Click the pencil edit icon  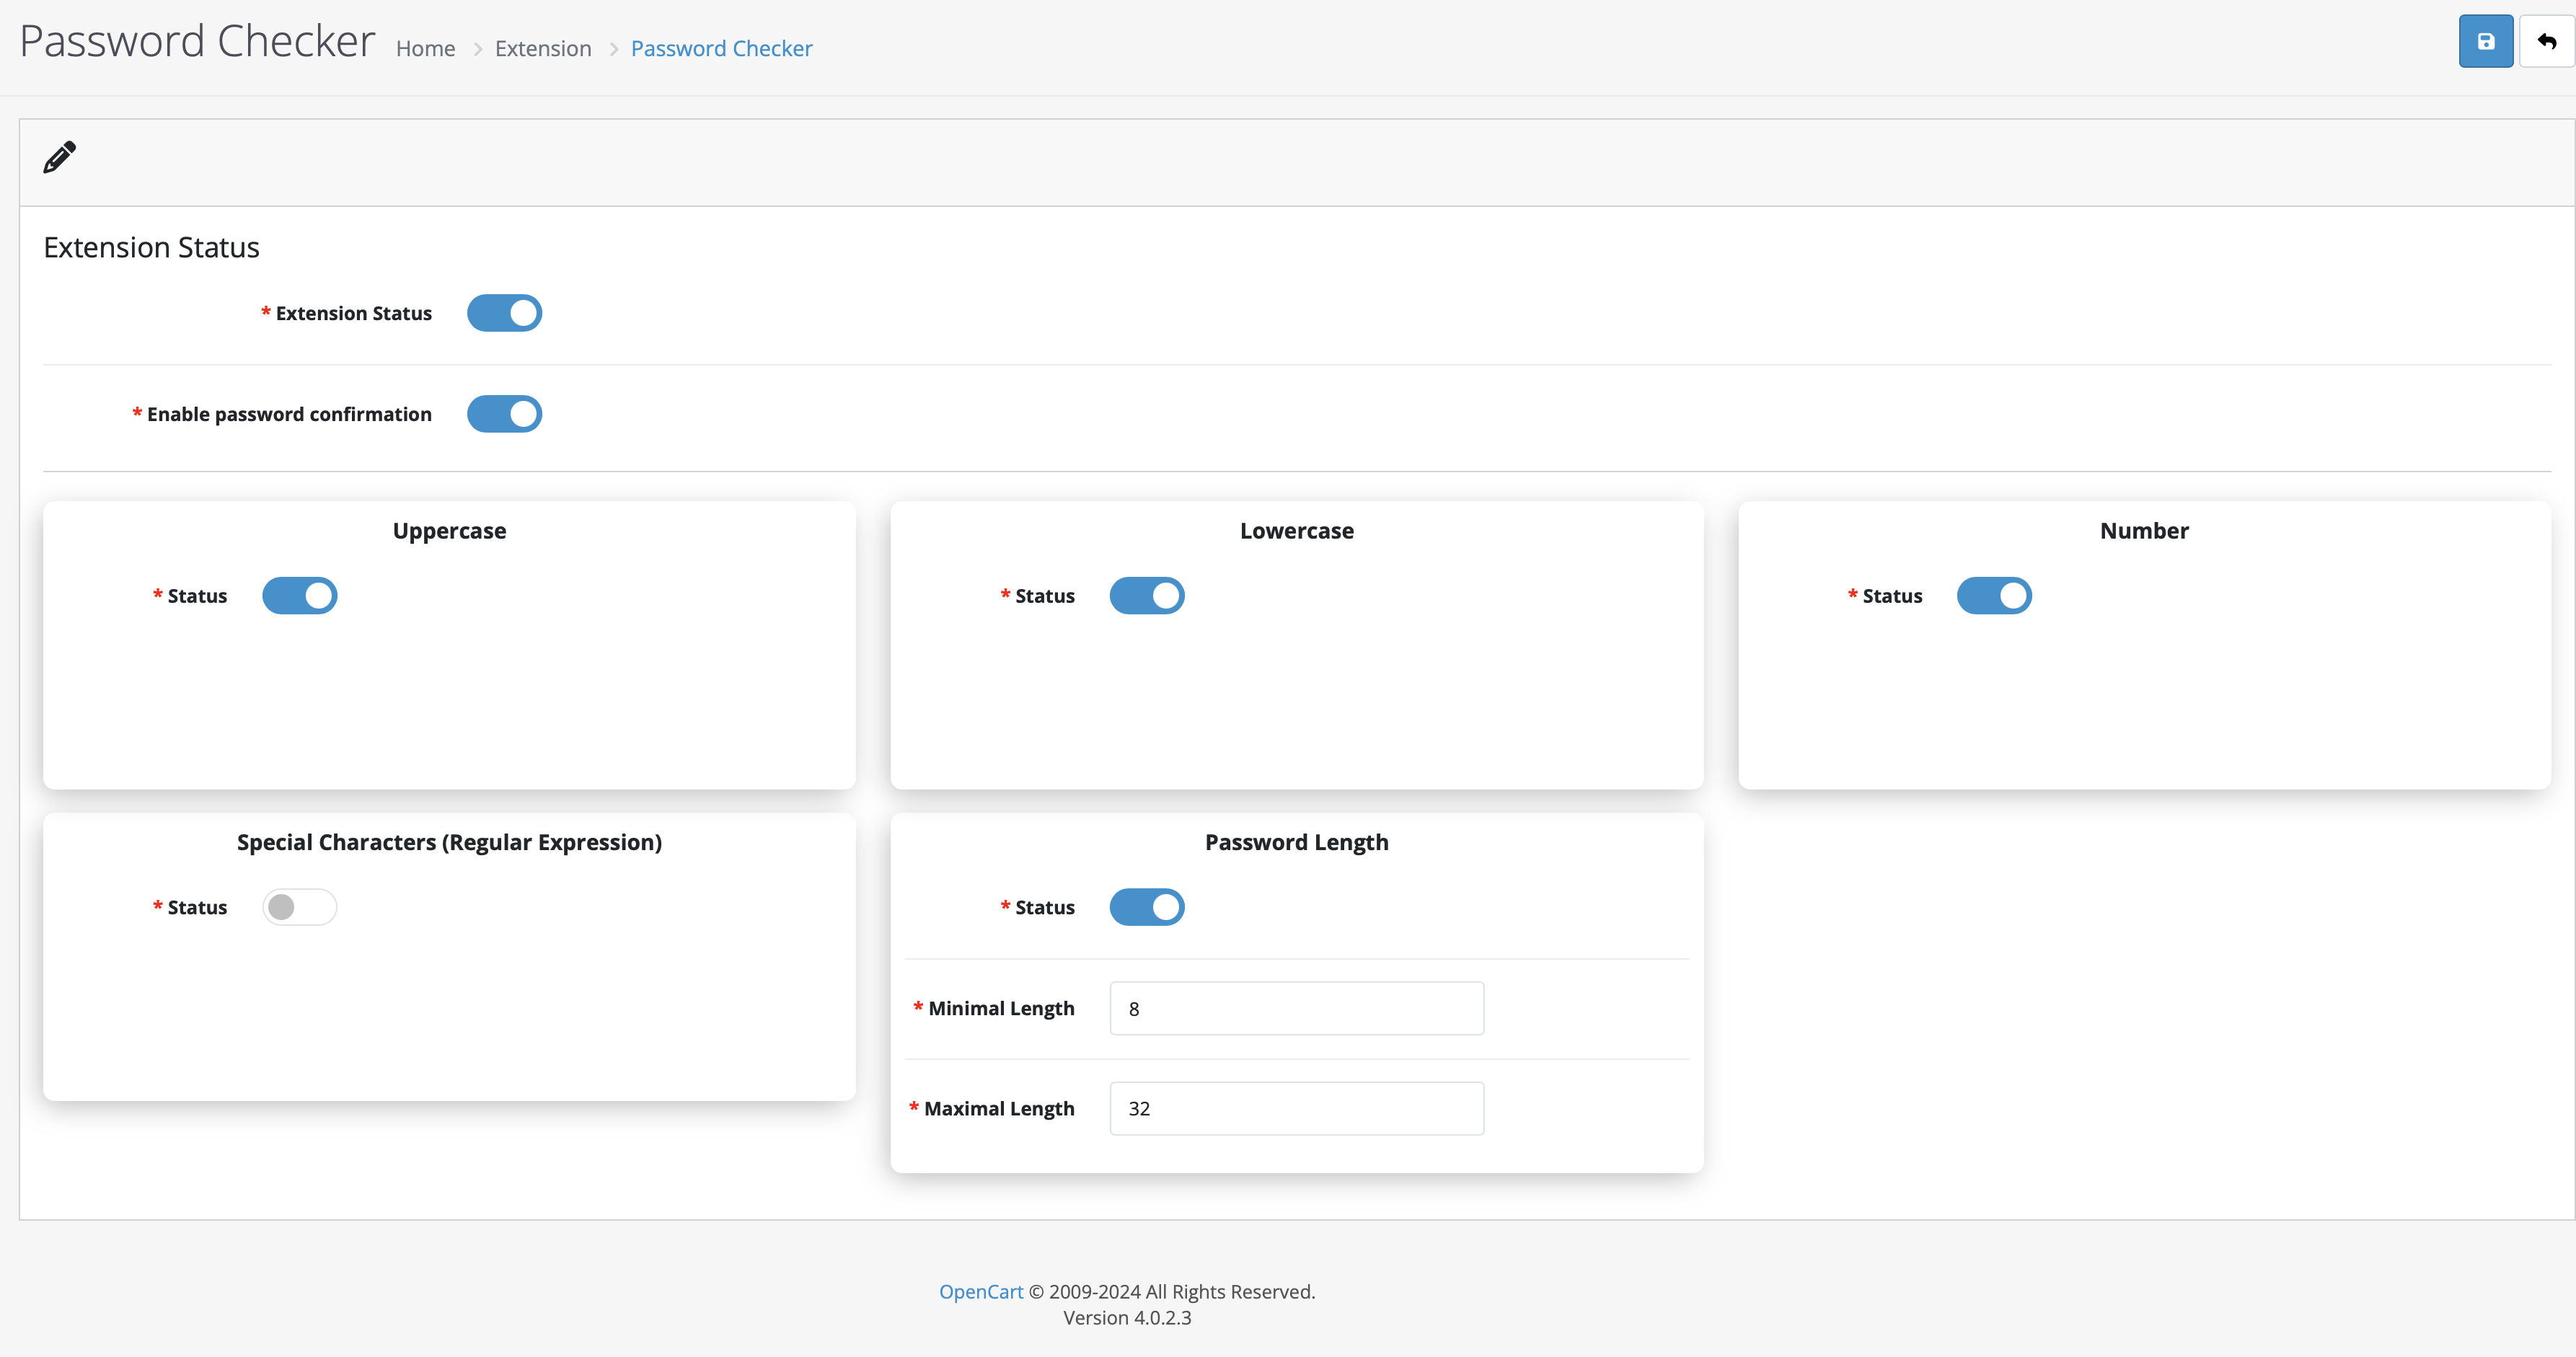(60, 157)
